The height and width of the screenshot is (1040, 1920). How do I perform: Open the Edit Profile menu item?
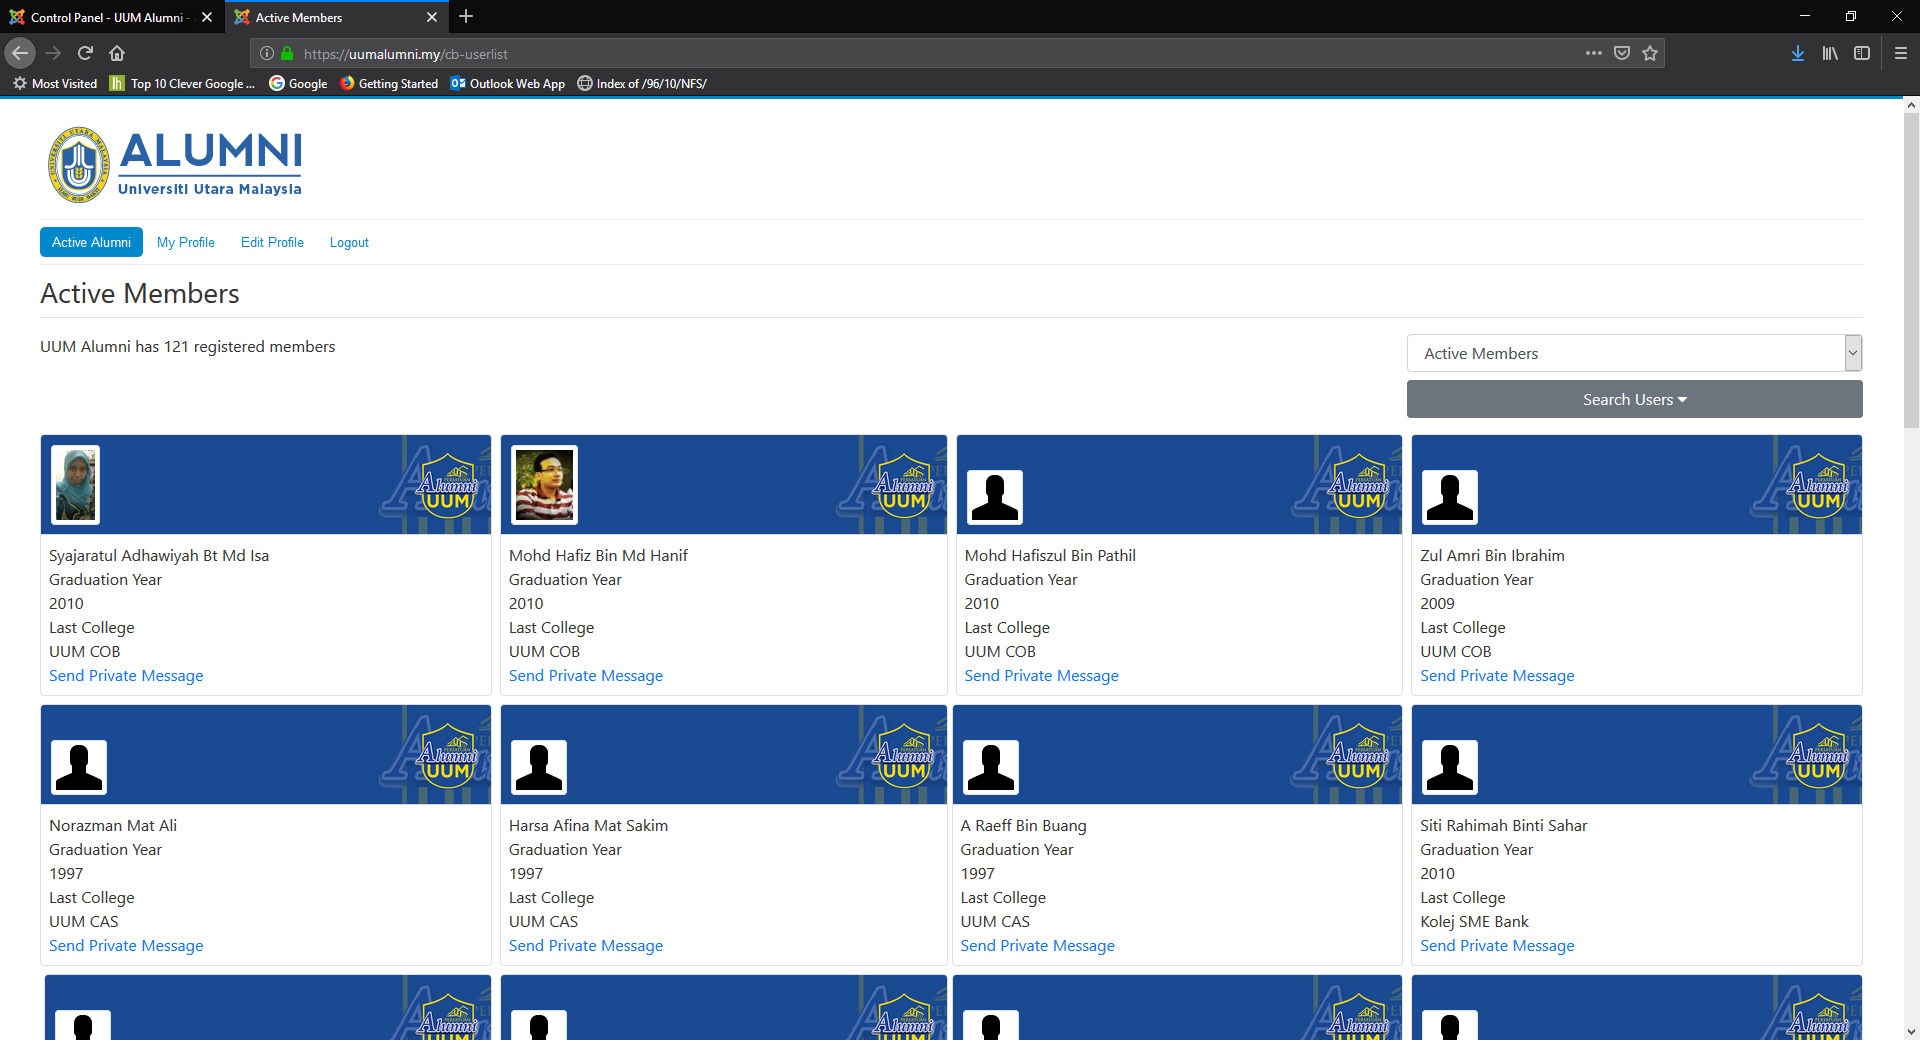click(x=272, y=242)
